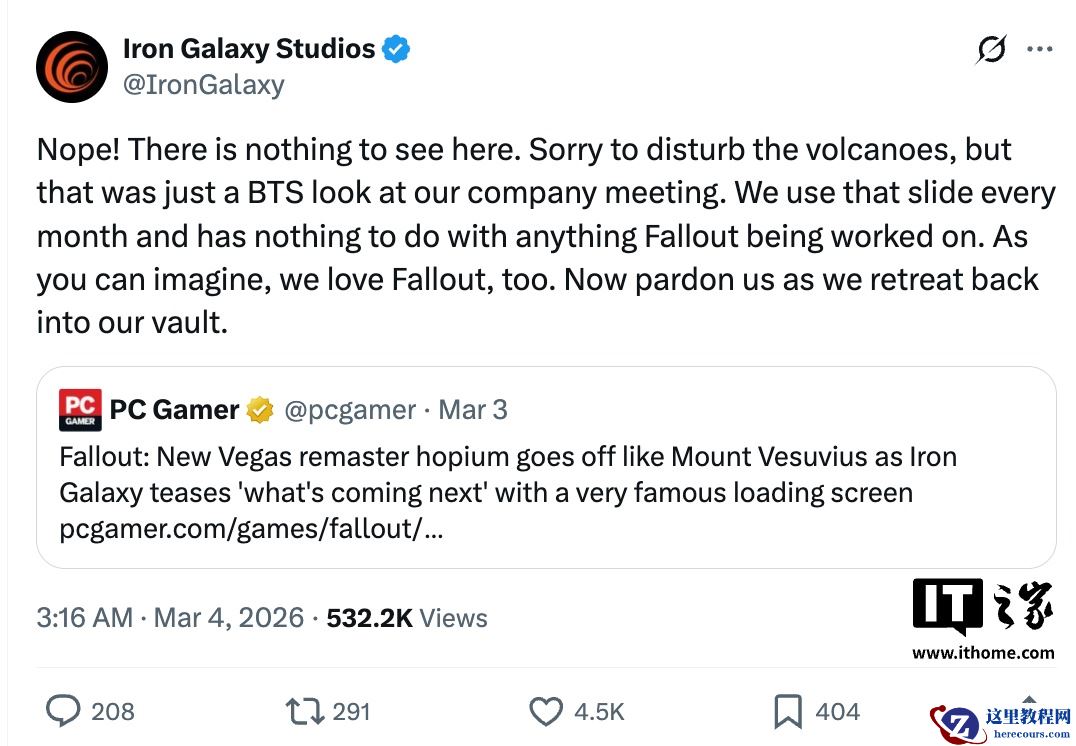1076x746 pixels.
Task: Open the three-dot more options menu
Action: [x=1040, y=49]
